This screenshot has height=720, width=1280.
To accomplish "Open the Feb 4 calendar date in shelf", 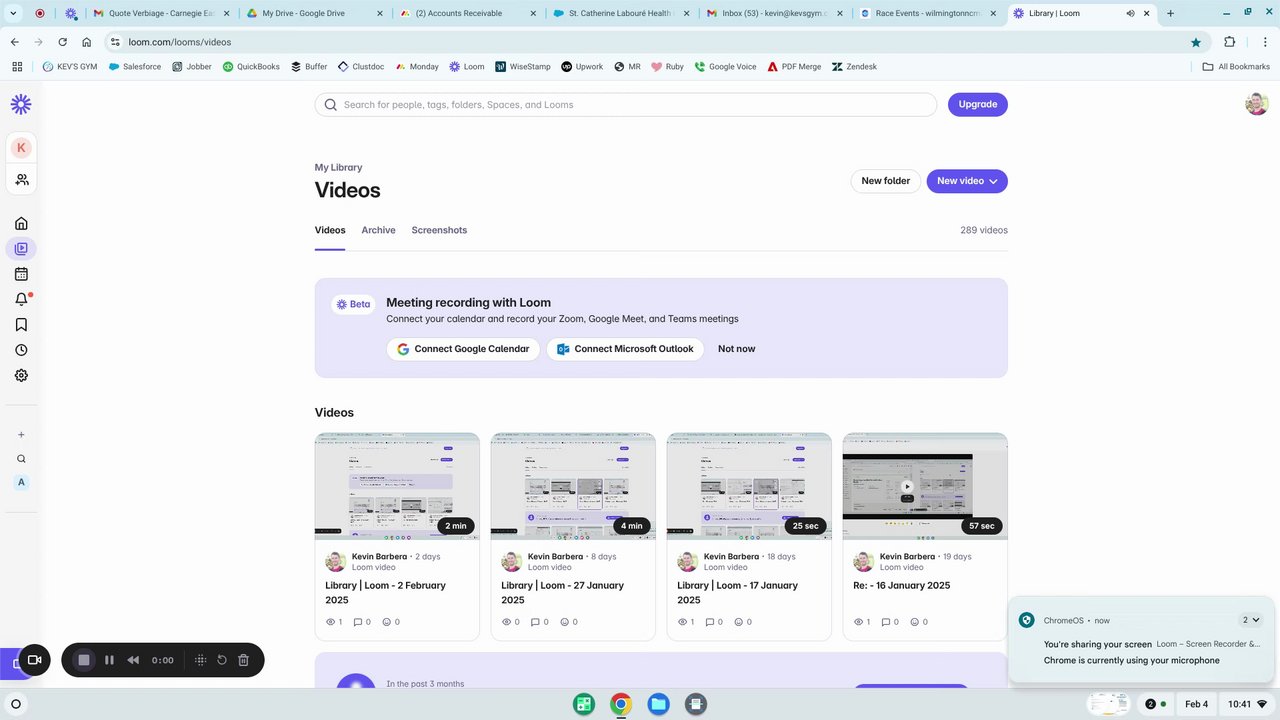I will point(1196,704).
